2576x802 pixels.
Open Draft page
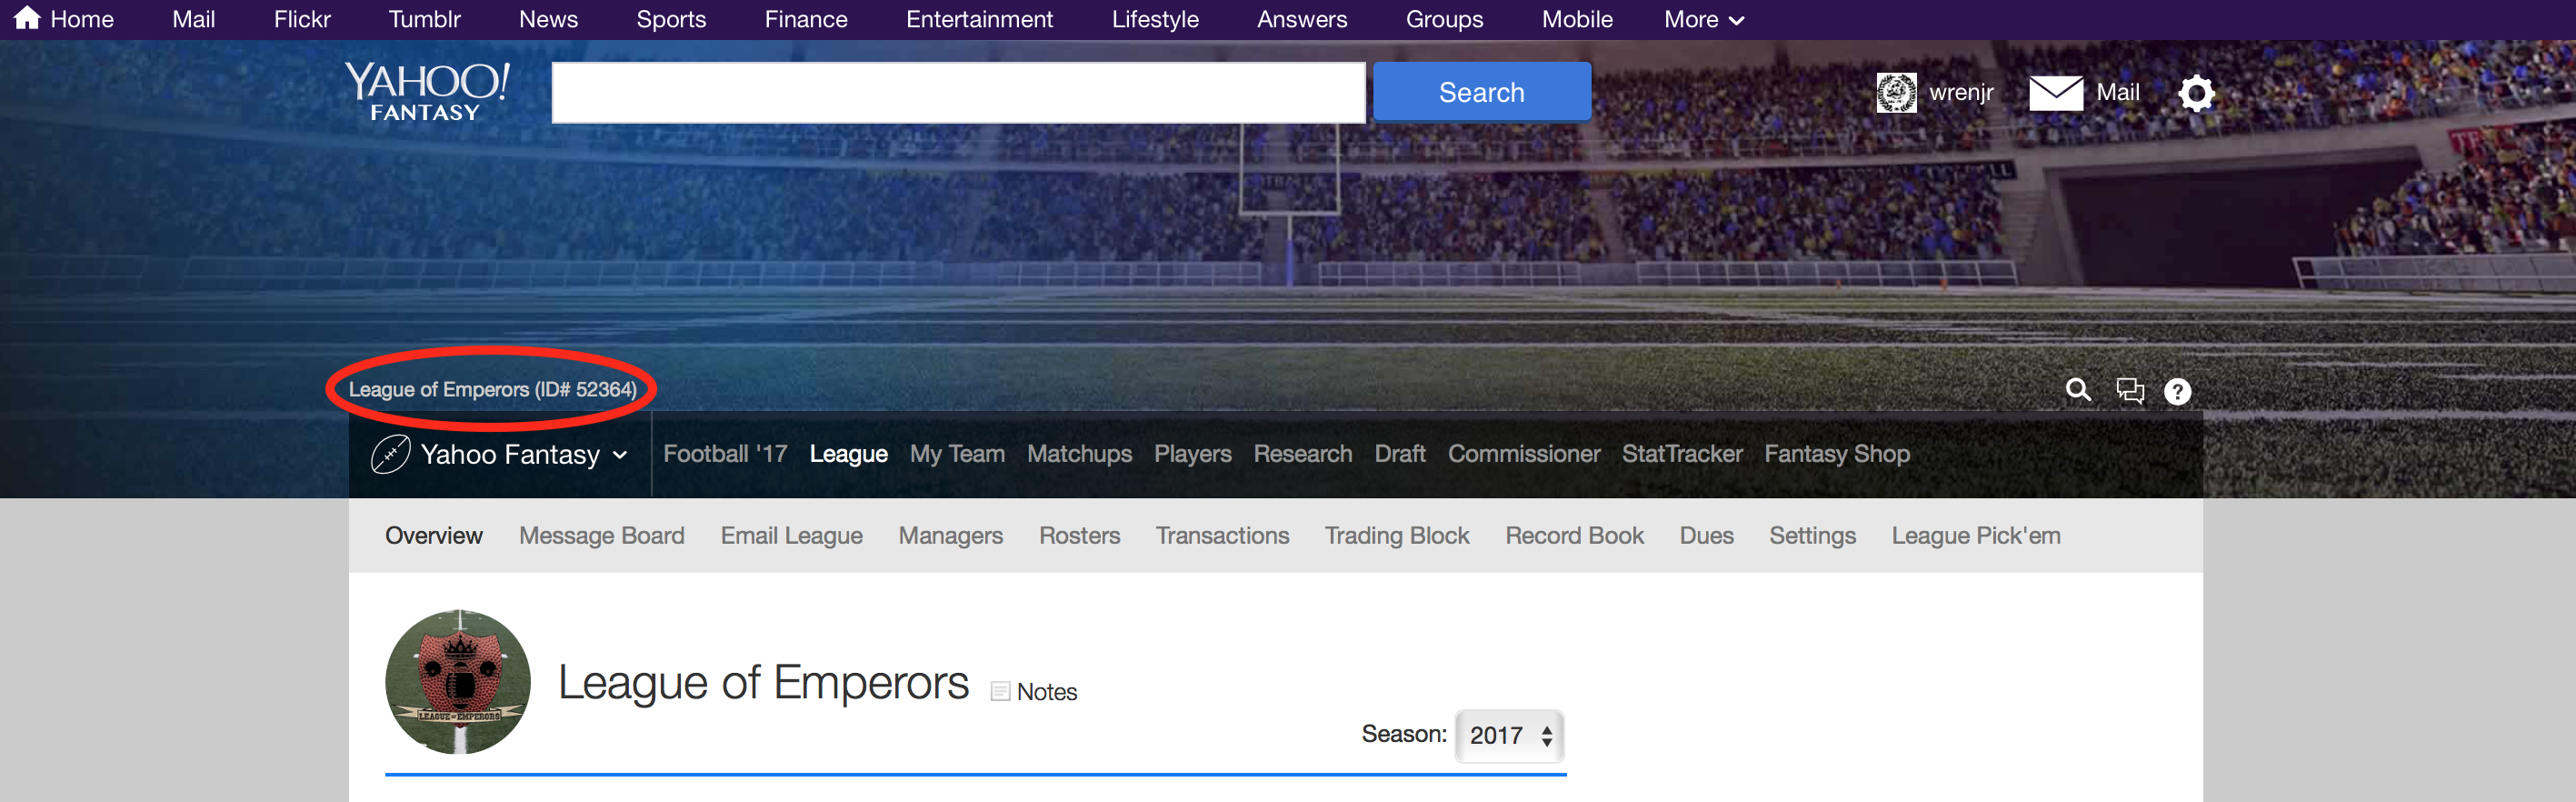click(x=1399, y=454)
